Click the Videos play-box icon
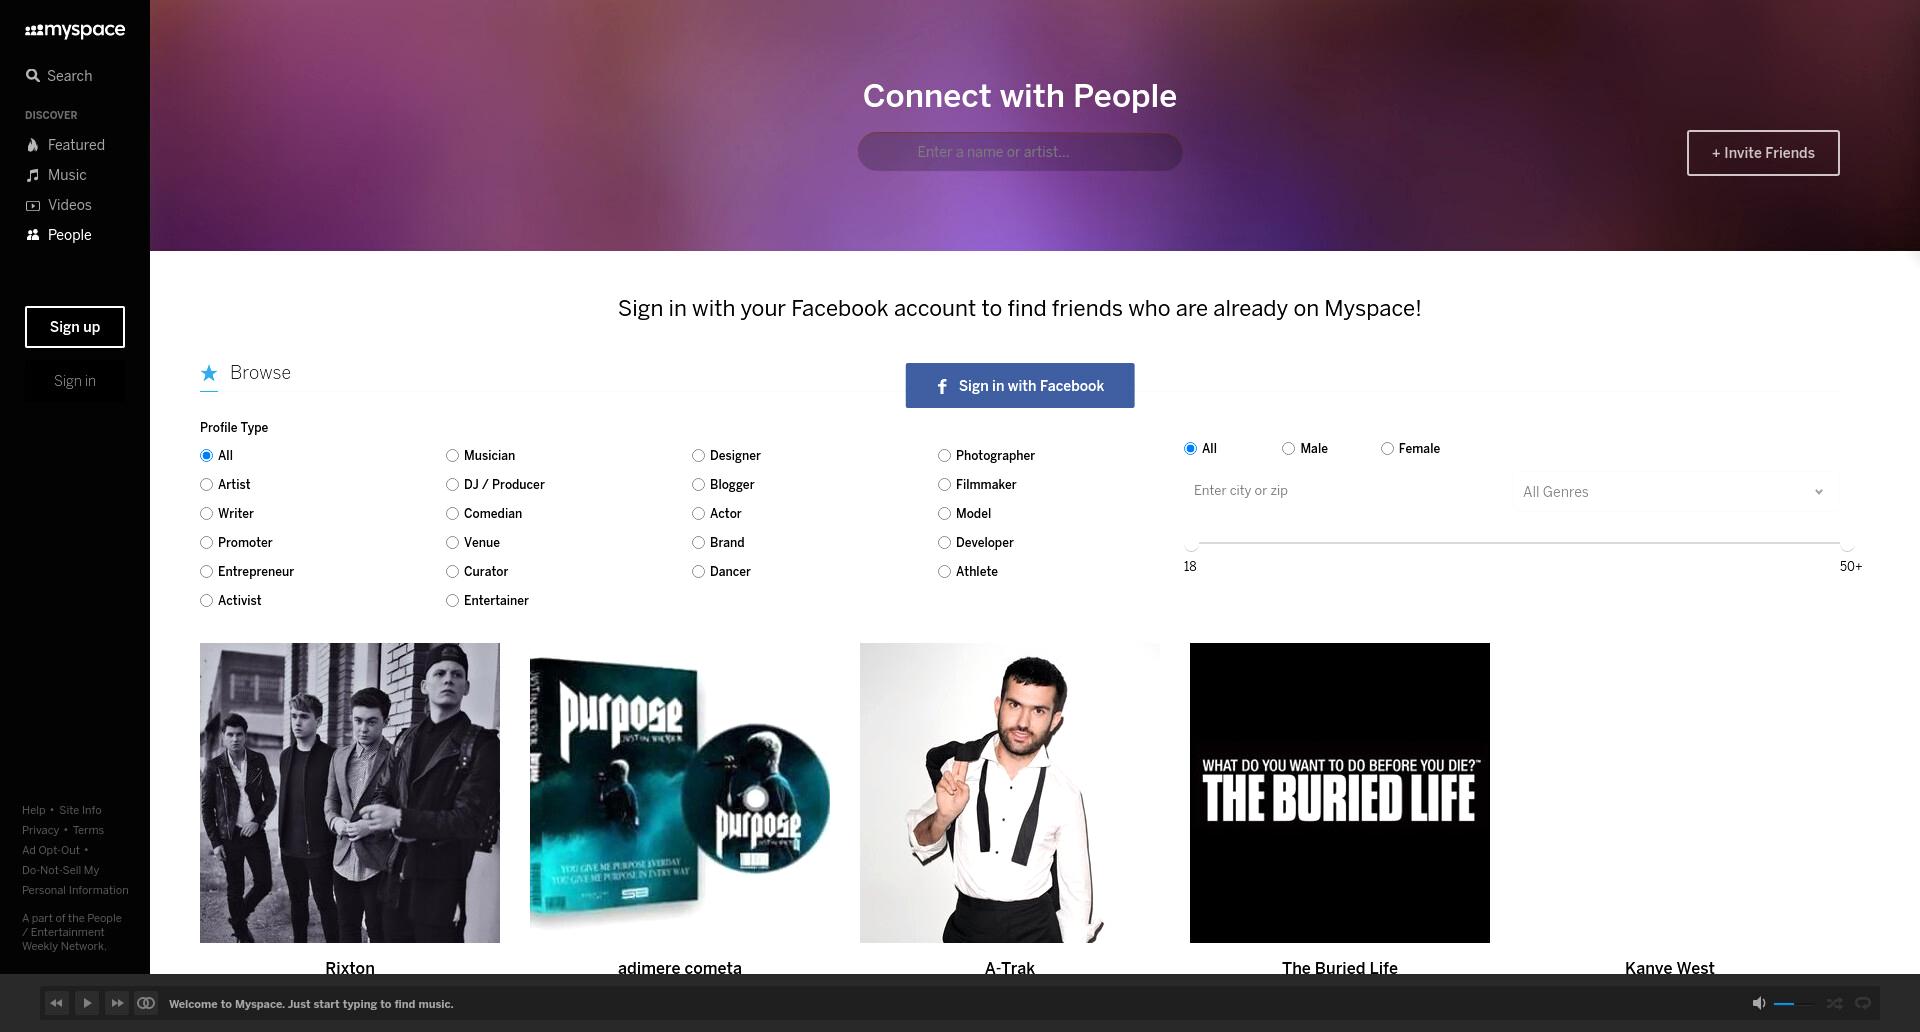 click(x=33, y=205)
